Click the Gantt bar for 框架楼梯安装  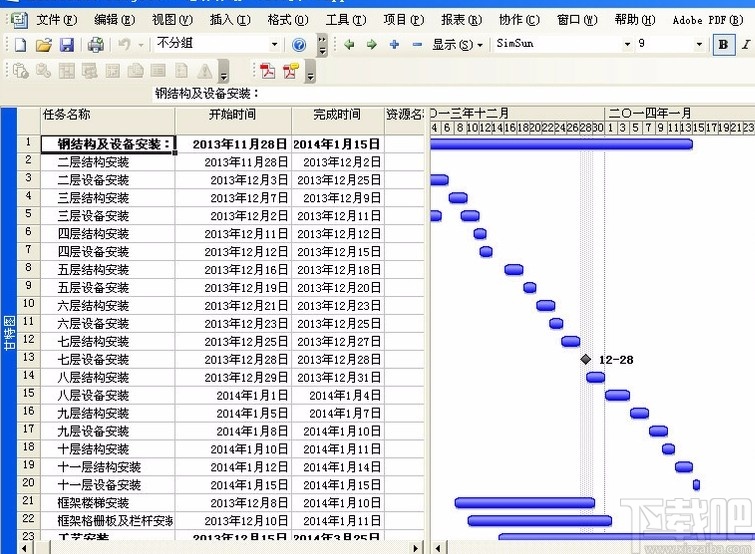click(x=525, y=503)
